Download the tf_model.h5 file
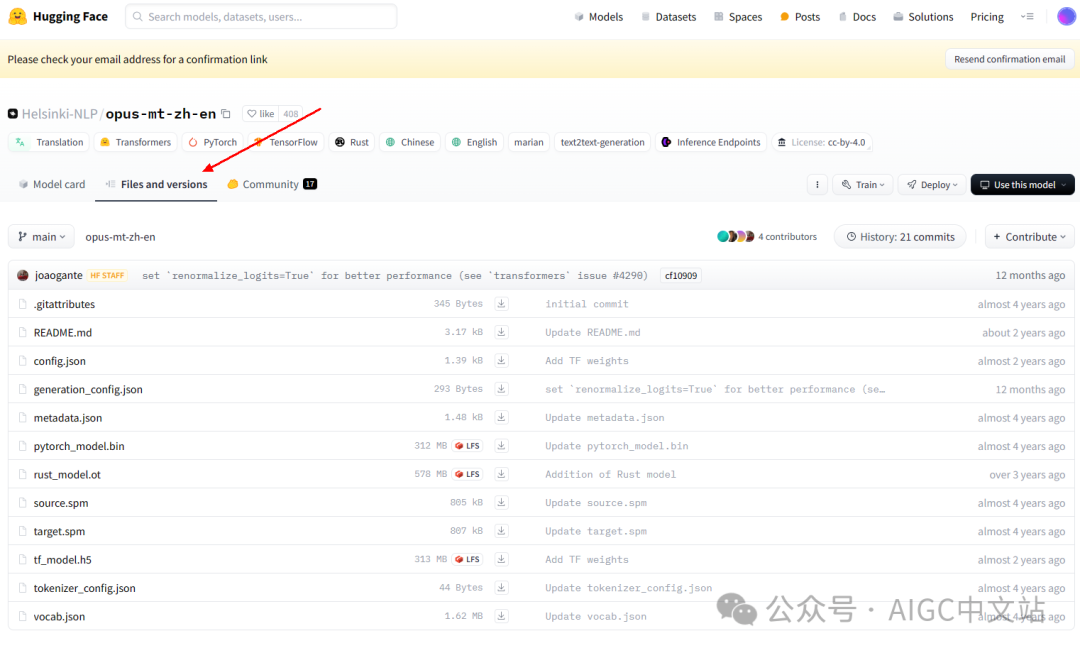The width and height of the screenshot is (1080, 653). pyautogui.click(x=501, y=559)
